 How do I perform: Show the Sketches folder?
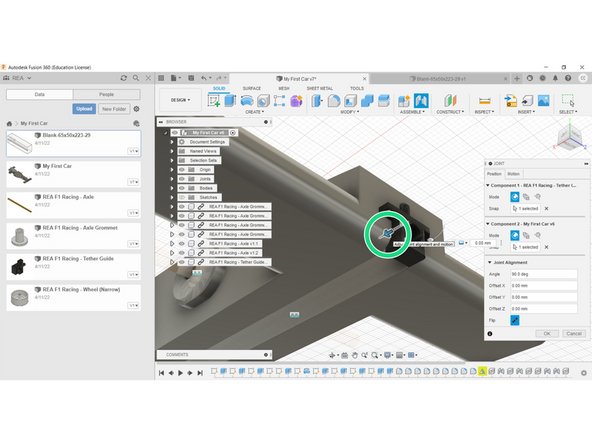click(x=182, y=197)
